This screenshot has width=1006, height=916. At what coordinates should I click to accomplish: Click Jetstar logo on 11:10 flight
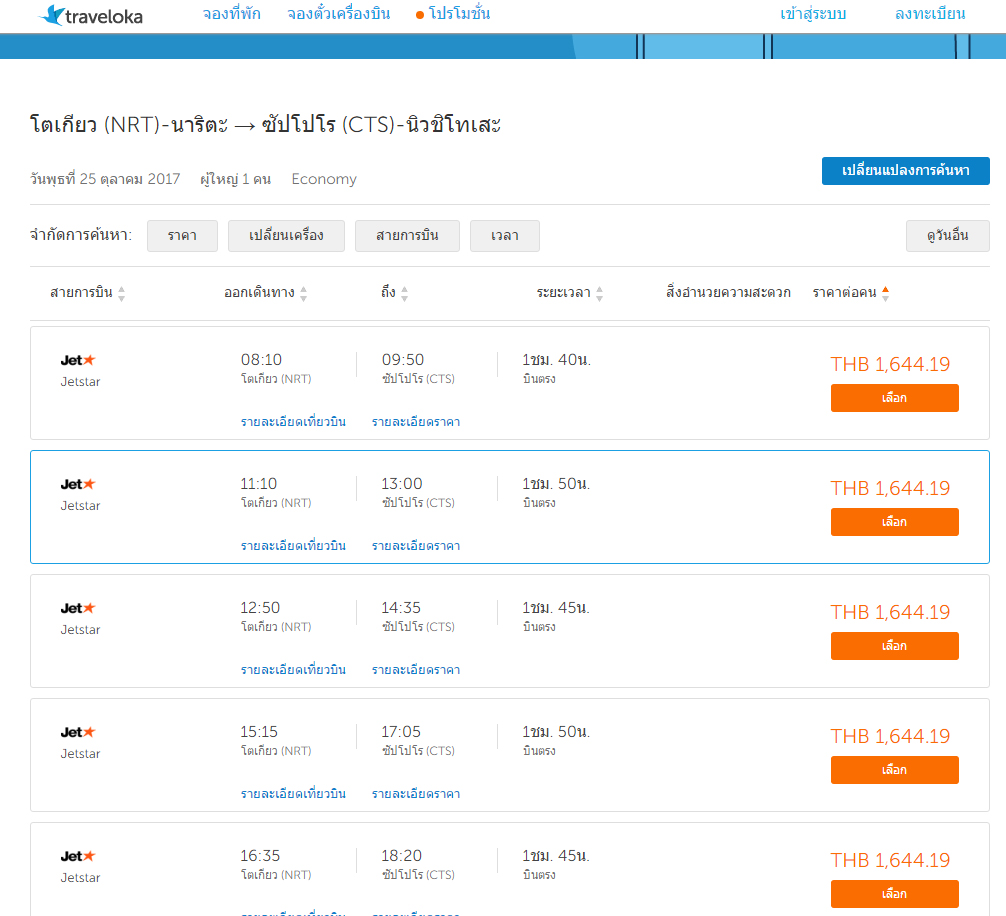coord(78,484)
